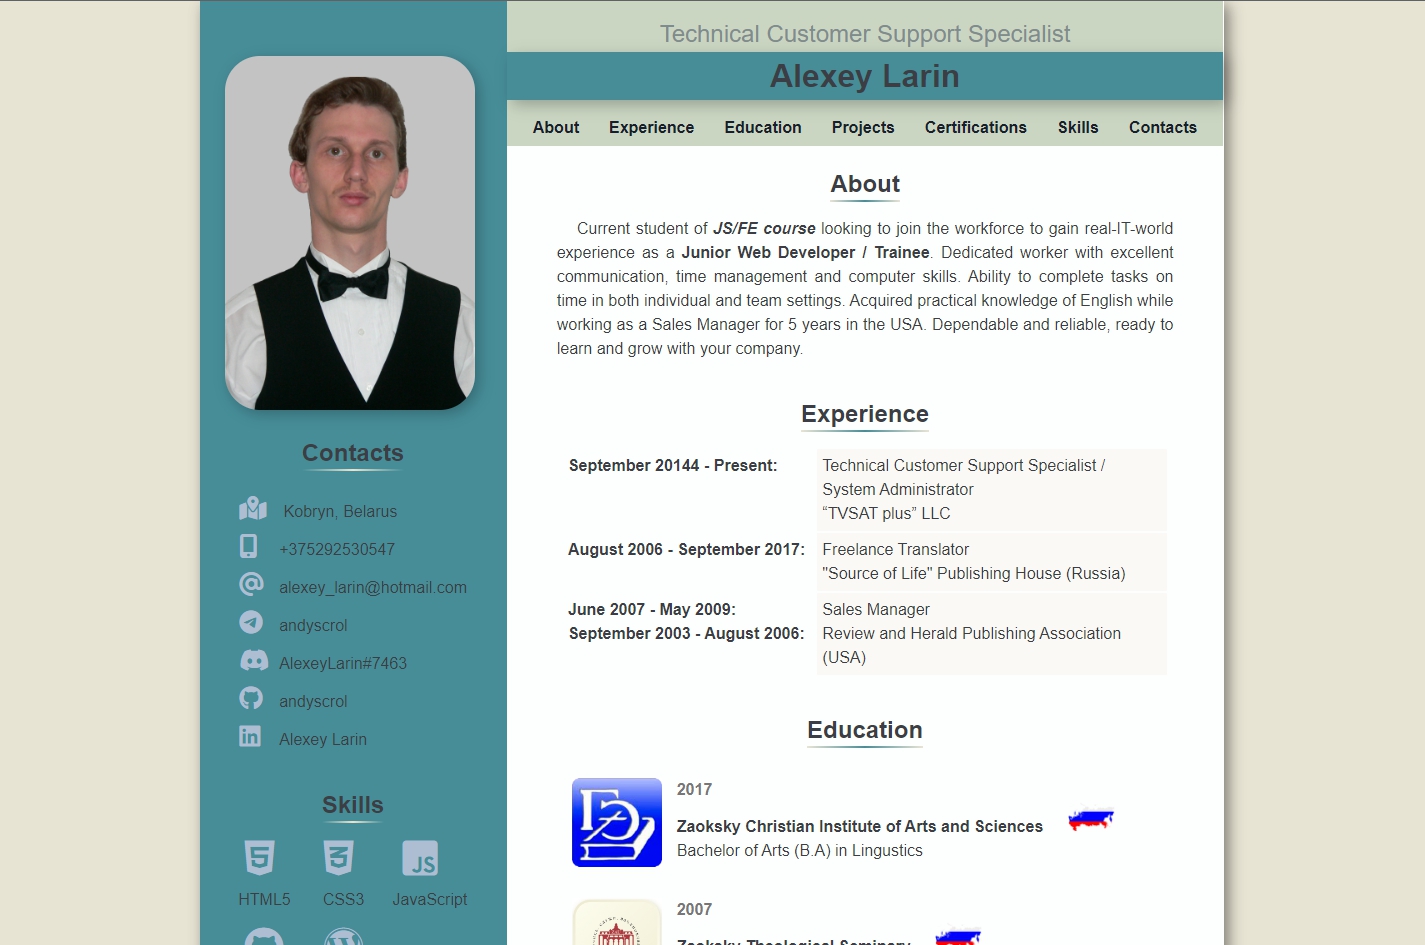Click the 'Junior Web Developer / Trainee' bold text
1425x945 pixels.
point(806,252)
